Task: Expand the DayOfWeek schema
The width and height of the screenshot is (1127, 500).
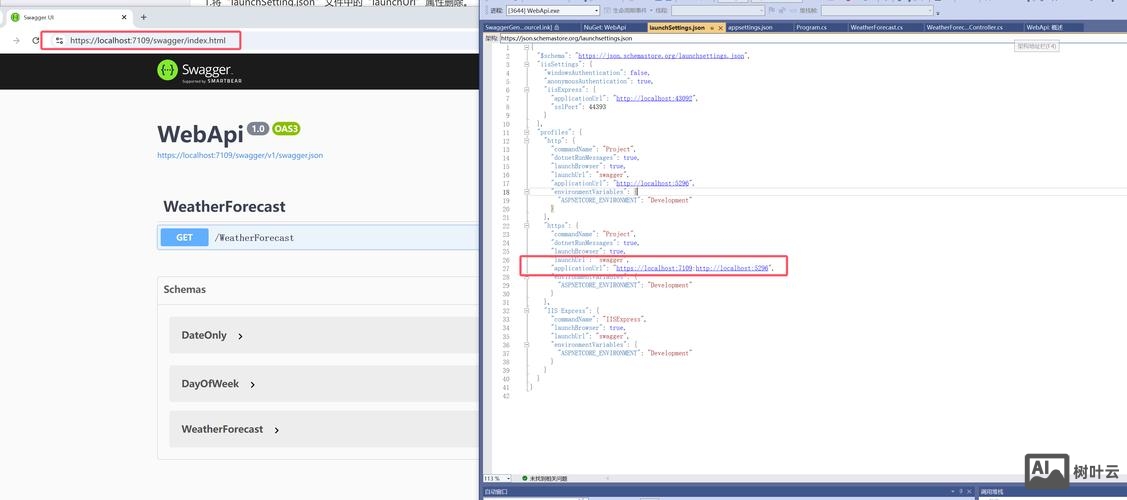Action: (252, 384)
